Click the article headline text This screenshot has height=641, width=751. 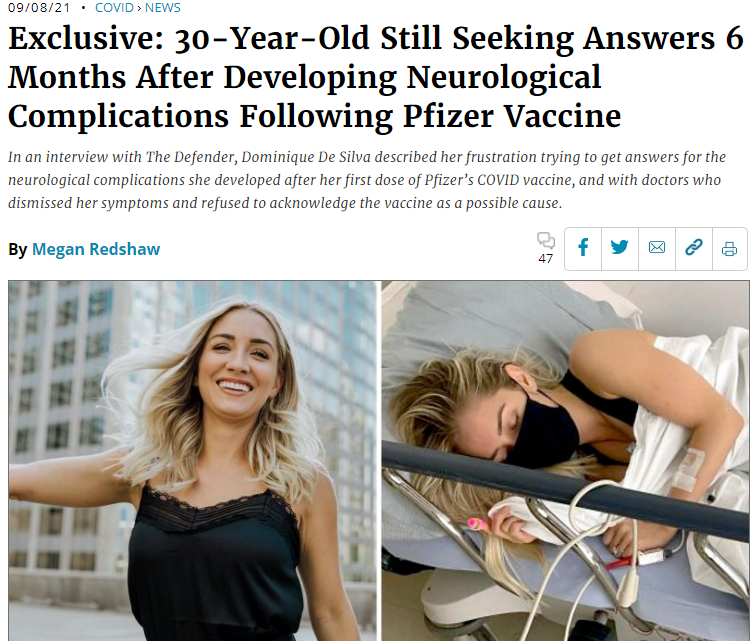376,77
